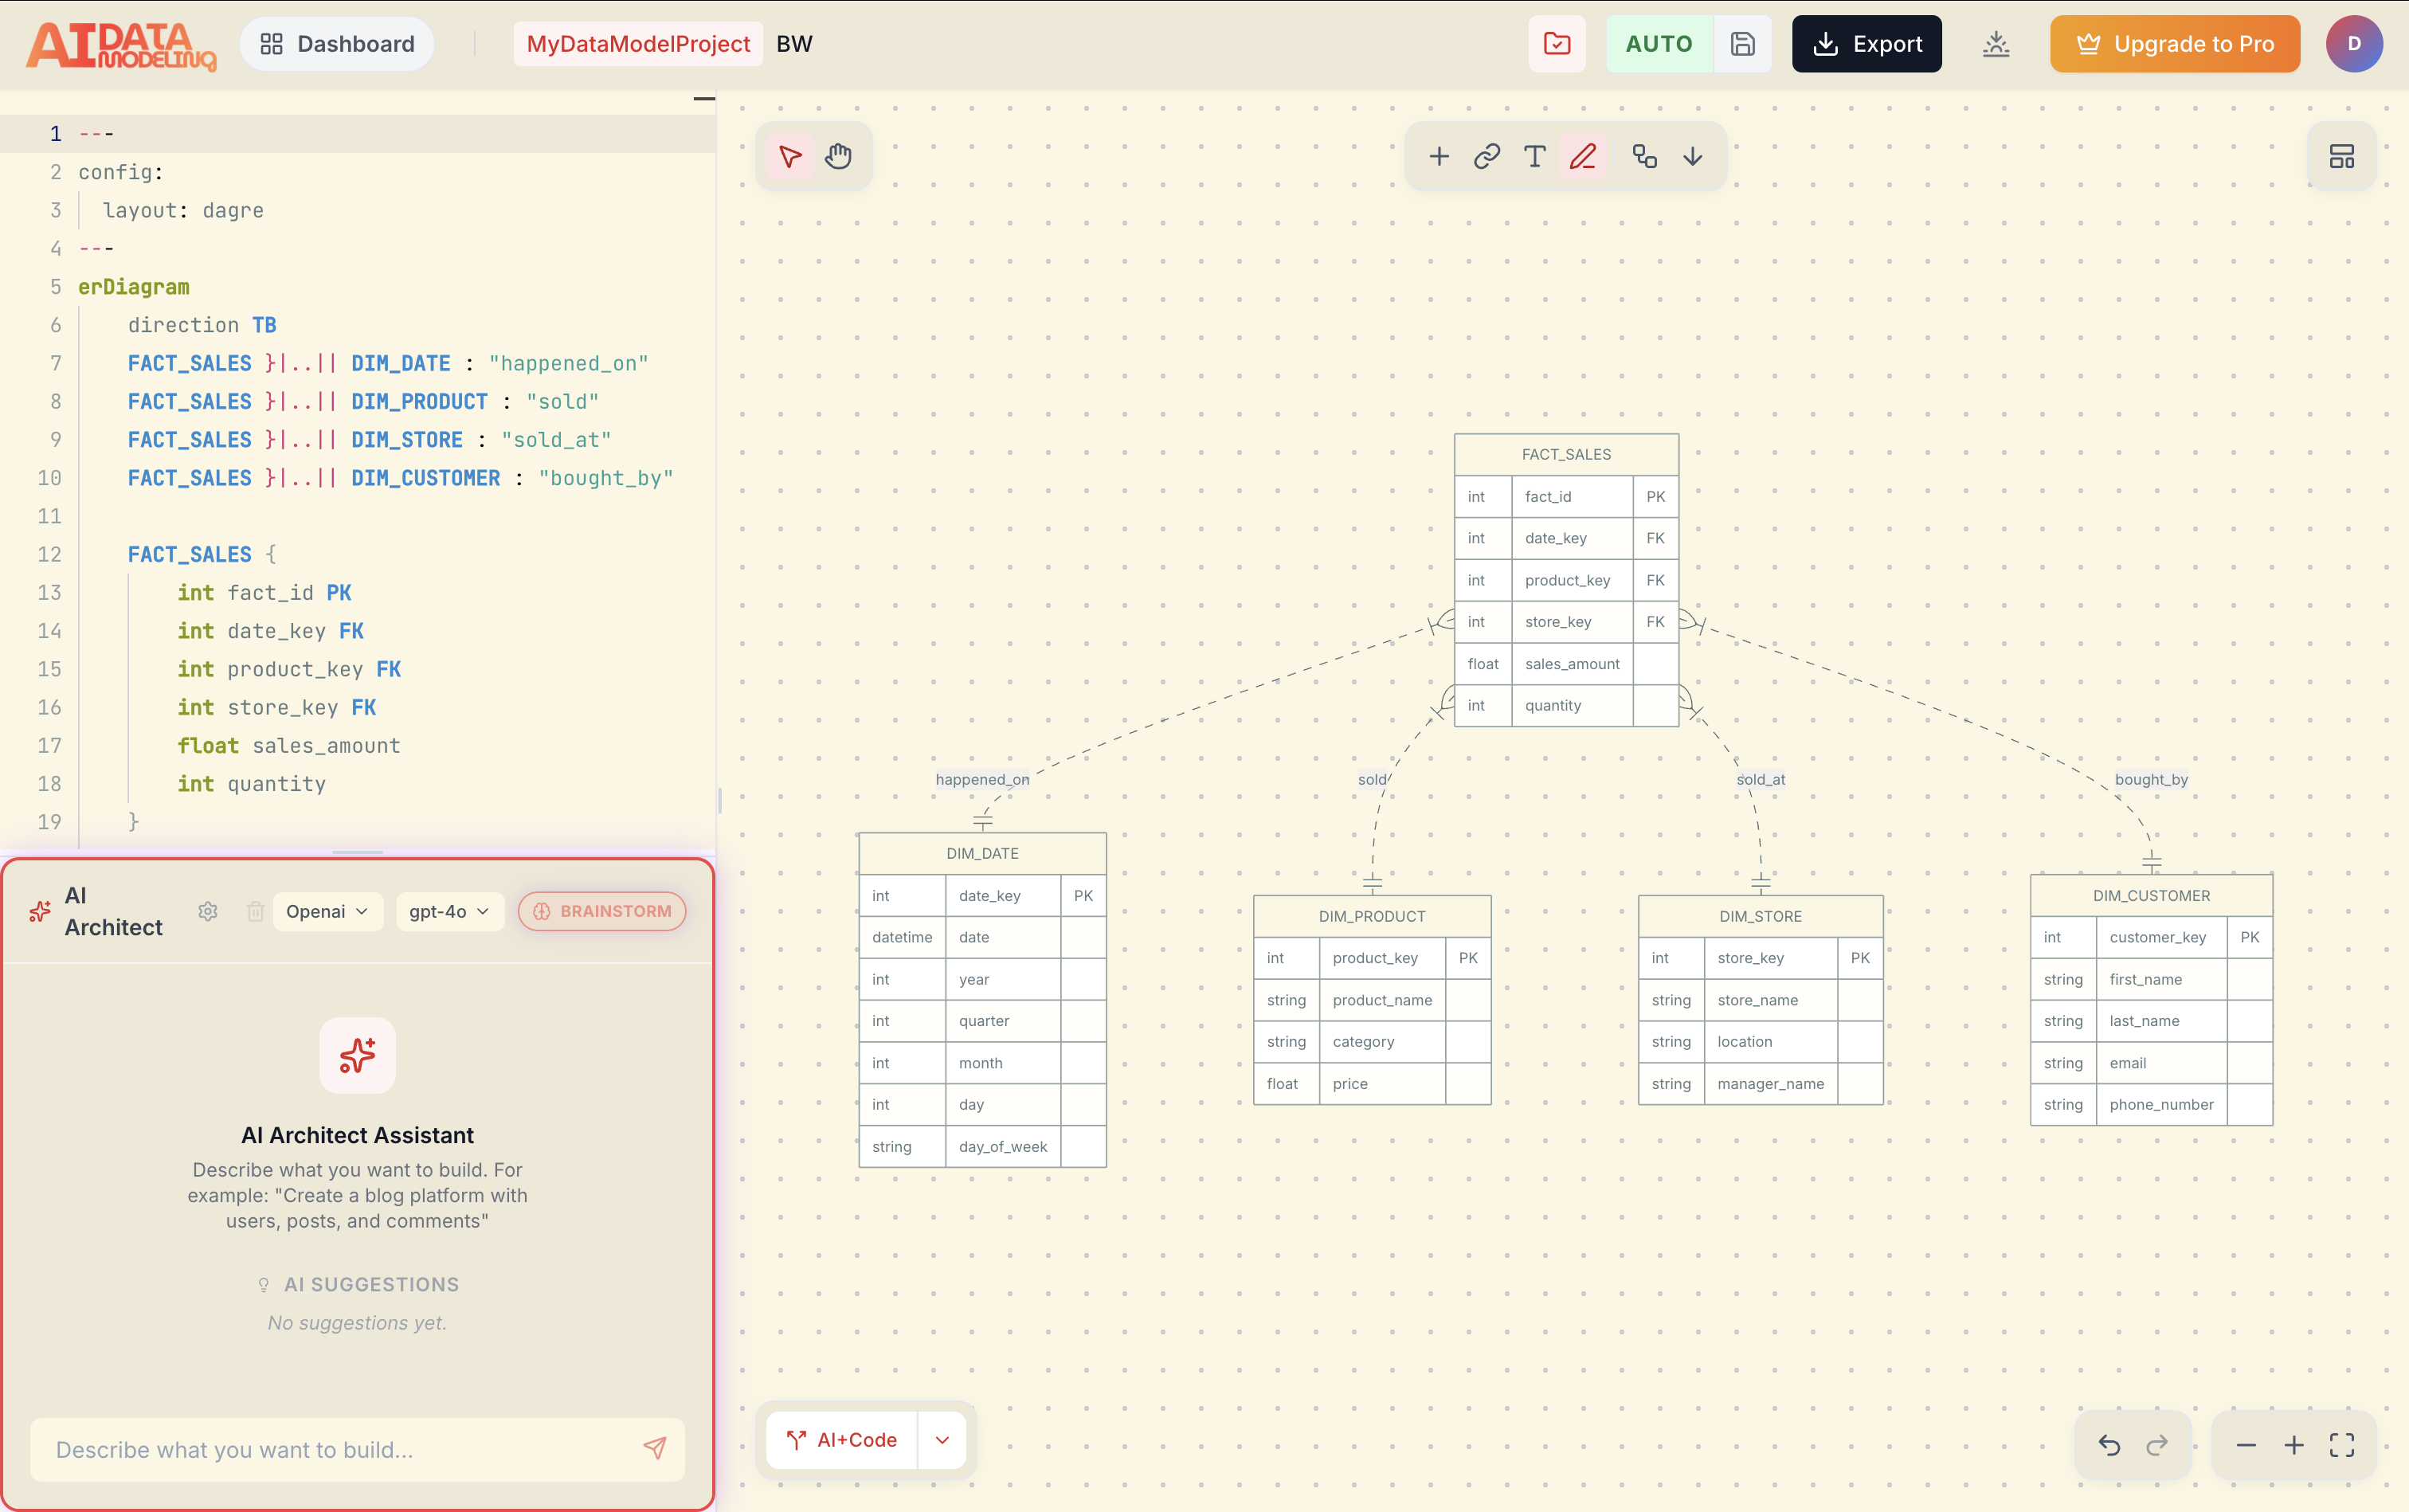Image resolution: width=2409 pixels, height=1512 pixels.
Task: Select the pointer selection tool
Action: coord(790,156)
